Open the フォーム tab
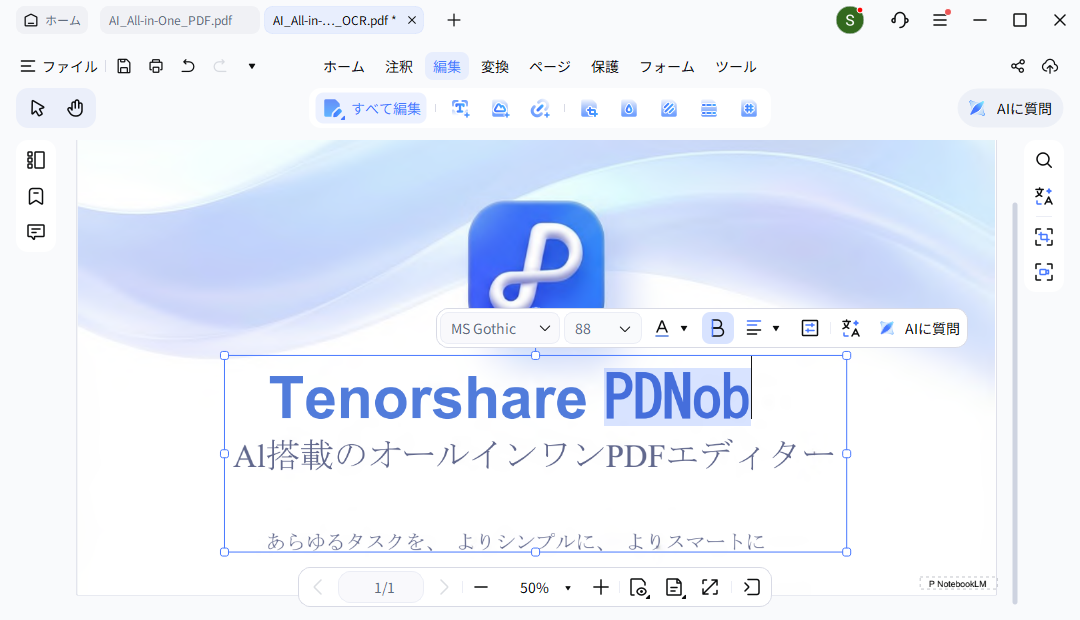Viewport: 1080px width, 620px height. click(667, 67)
